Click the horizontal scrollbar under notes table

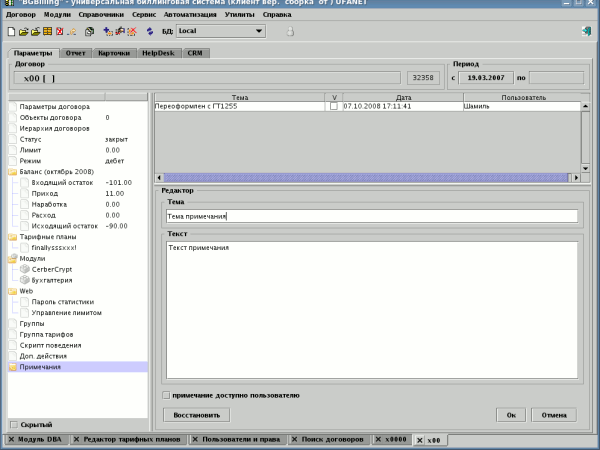coord(360,176)
